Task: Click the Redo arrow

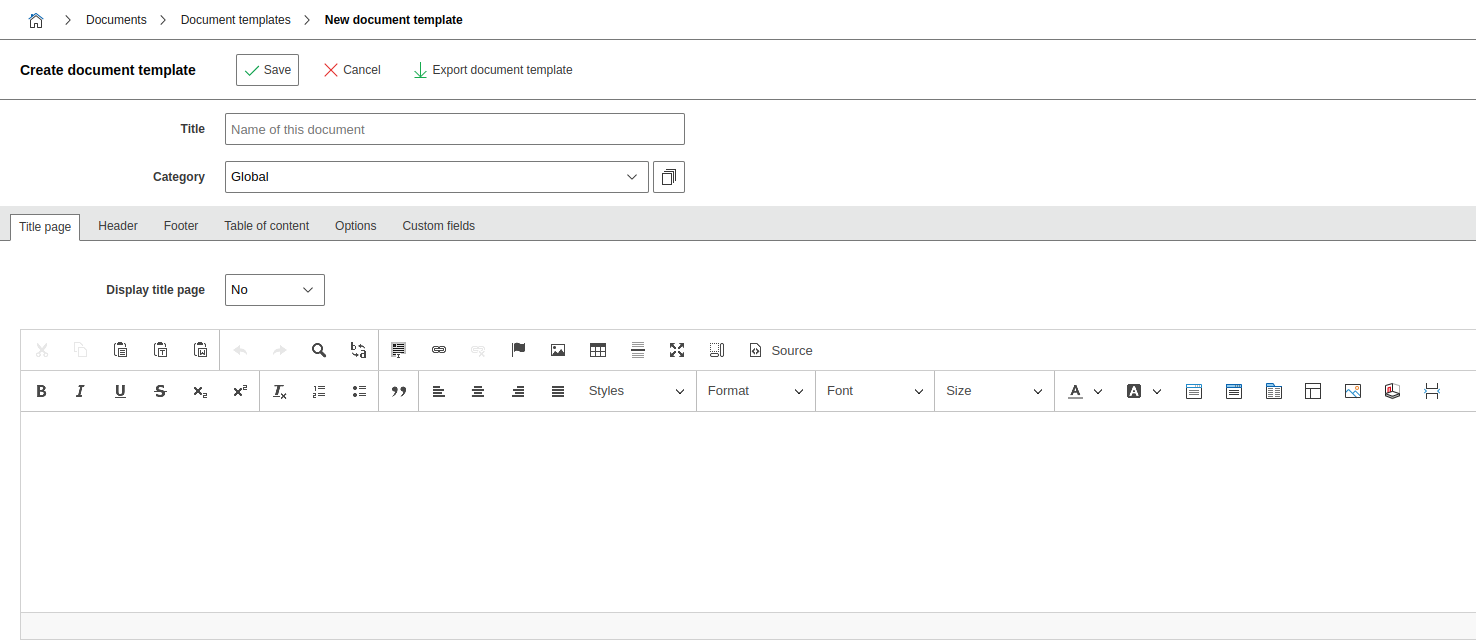Action: tap(280, 350)
